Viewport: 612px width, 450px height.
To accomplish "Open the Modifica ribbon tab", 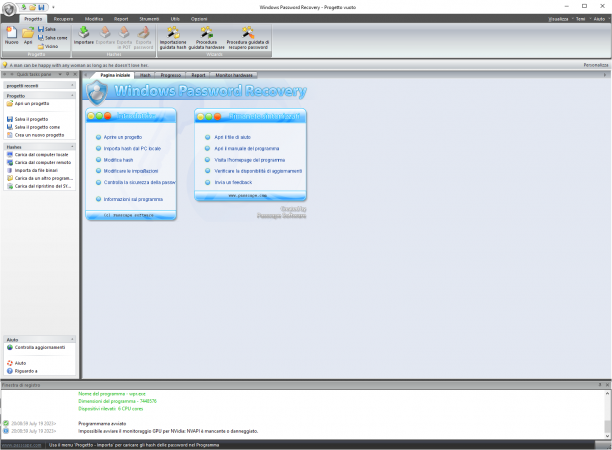I will point(94,19).
